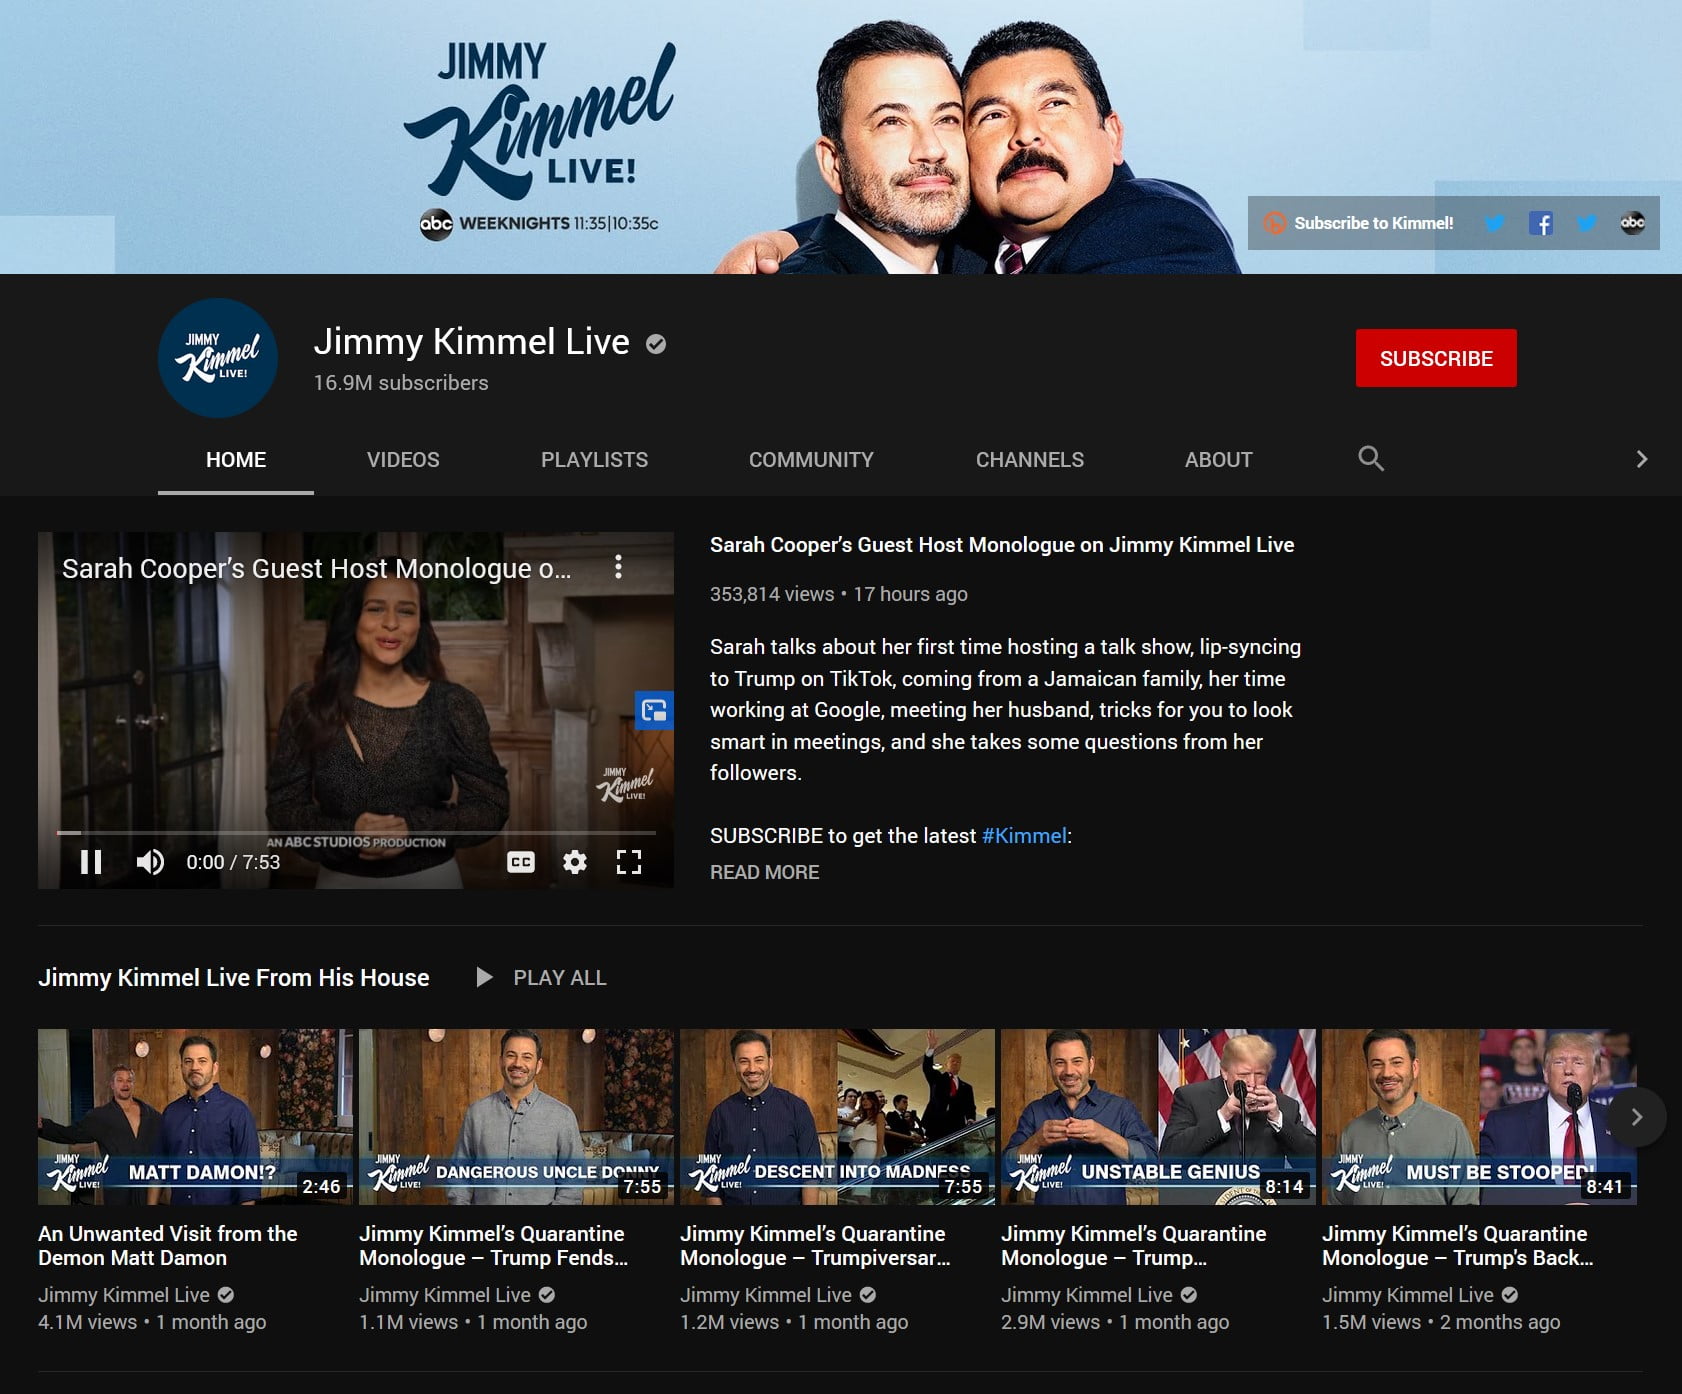Screen dimensions: 1682x1394
Task: Click the 16.9M subscribers text
Action: click(401, 383)
